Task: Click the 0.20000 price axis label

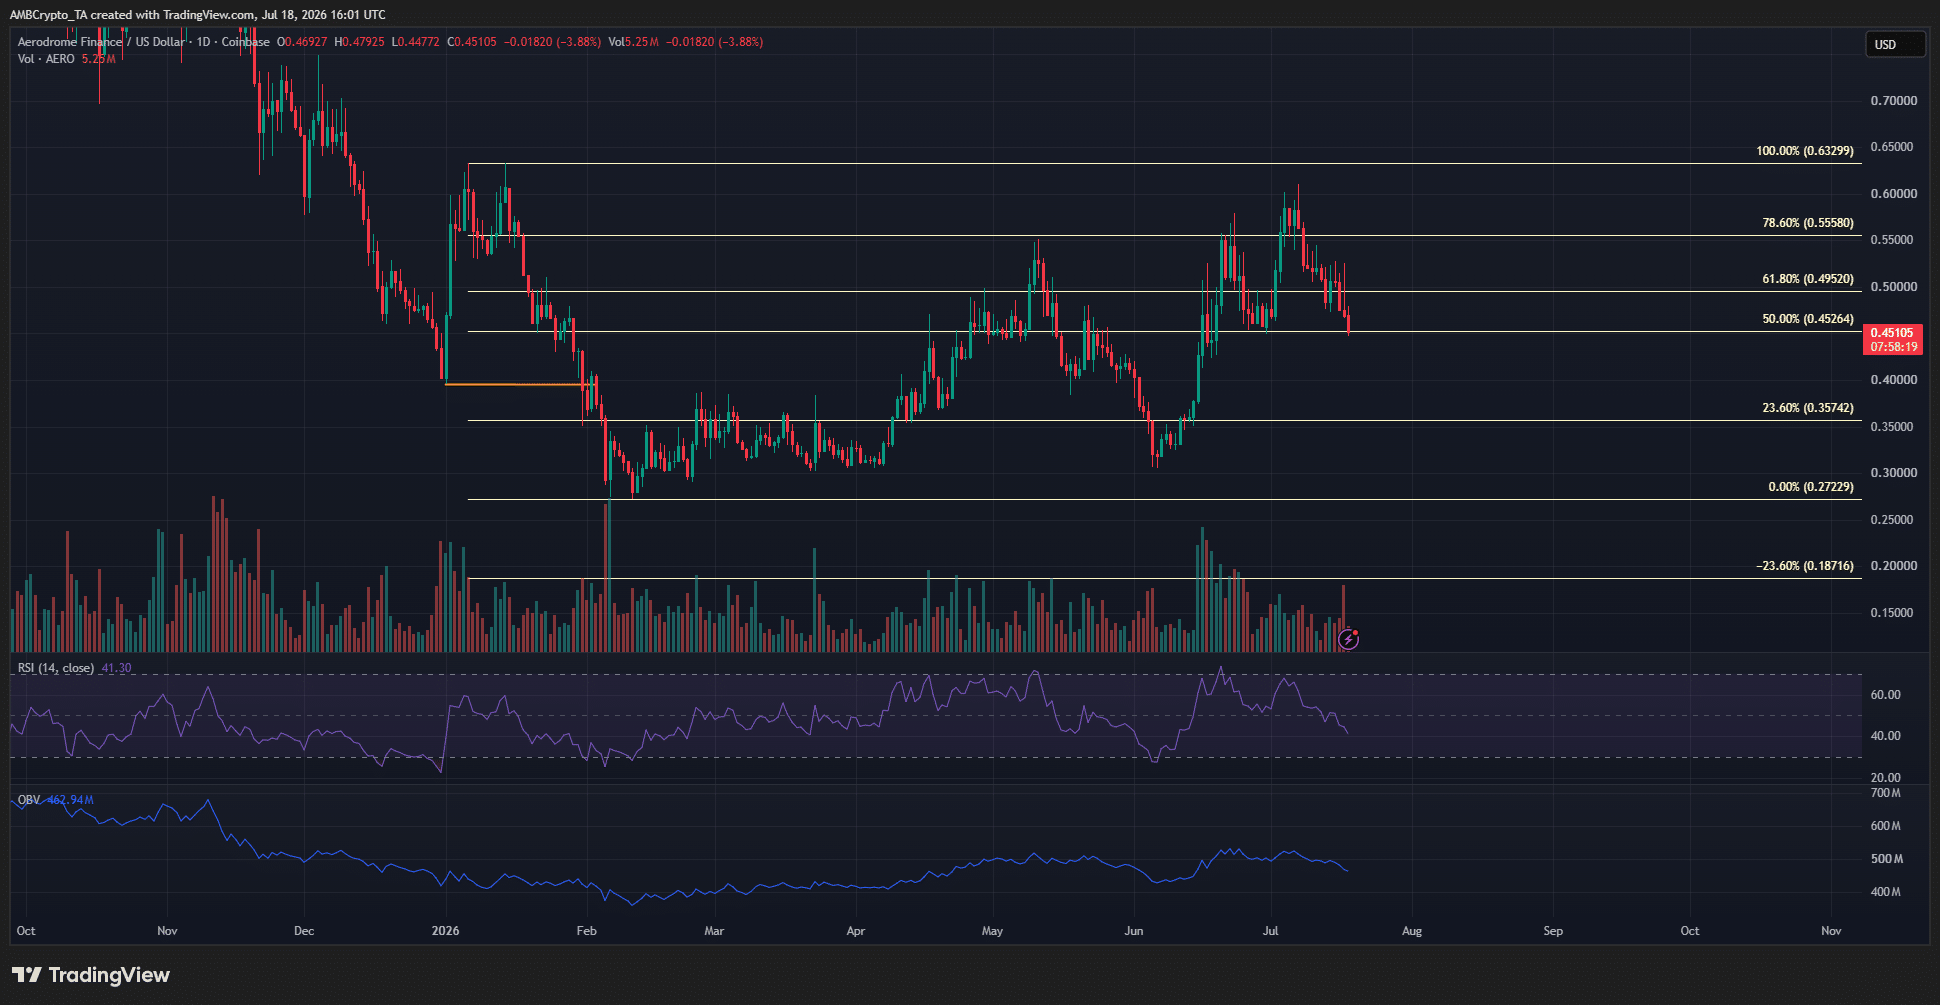Action: [x=1894, y=566]
